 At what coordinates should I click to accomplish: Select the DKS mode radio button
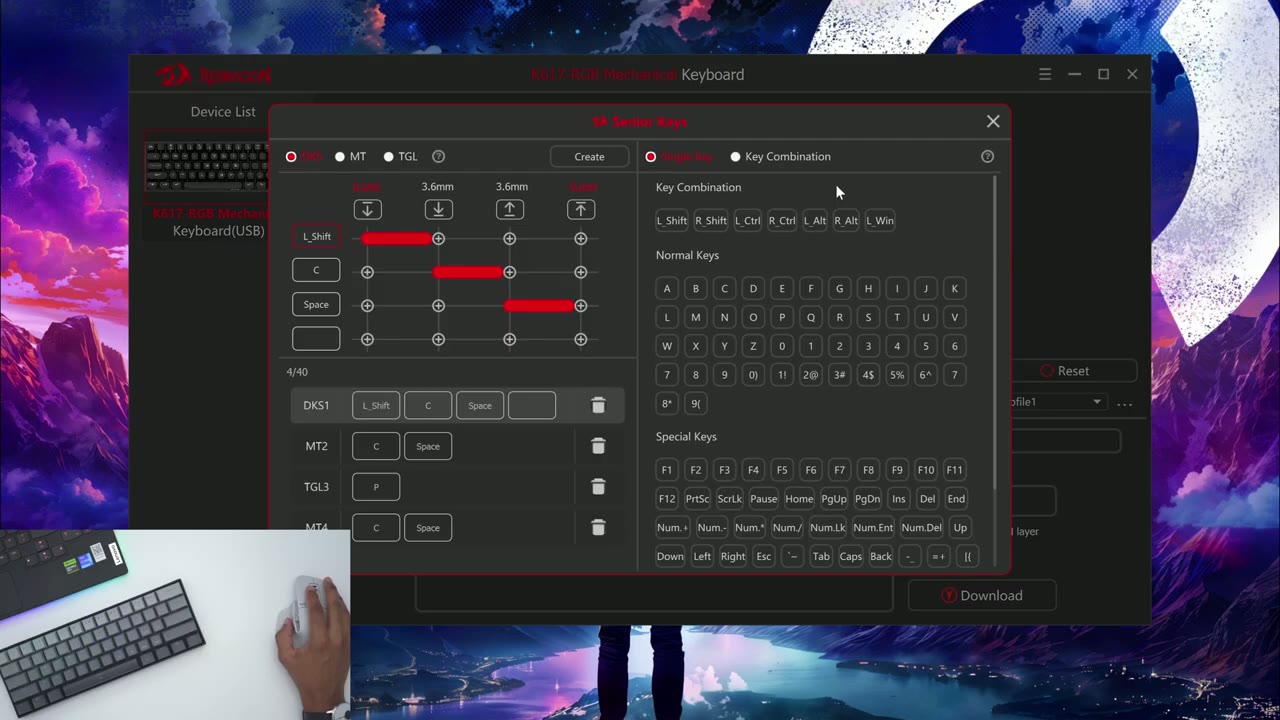291,156
